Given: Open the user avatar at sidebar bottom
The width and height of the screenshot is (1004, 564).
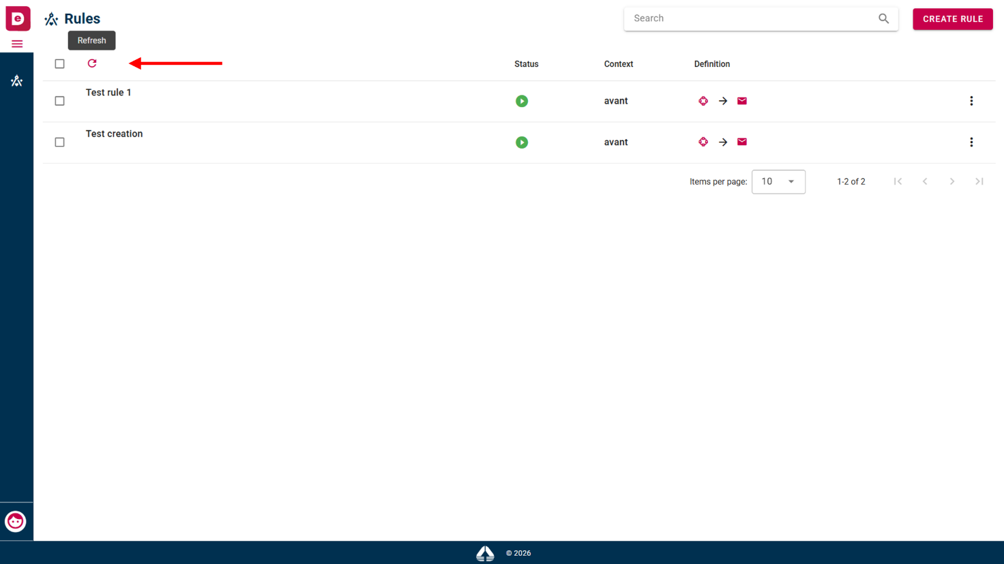Looking at the screenshot, I should click(15, 522).
